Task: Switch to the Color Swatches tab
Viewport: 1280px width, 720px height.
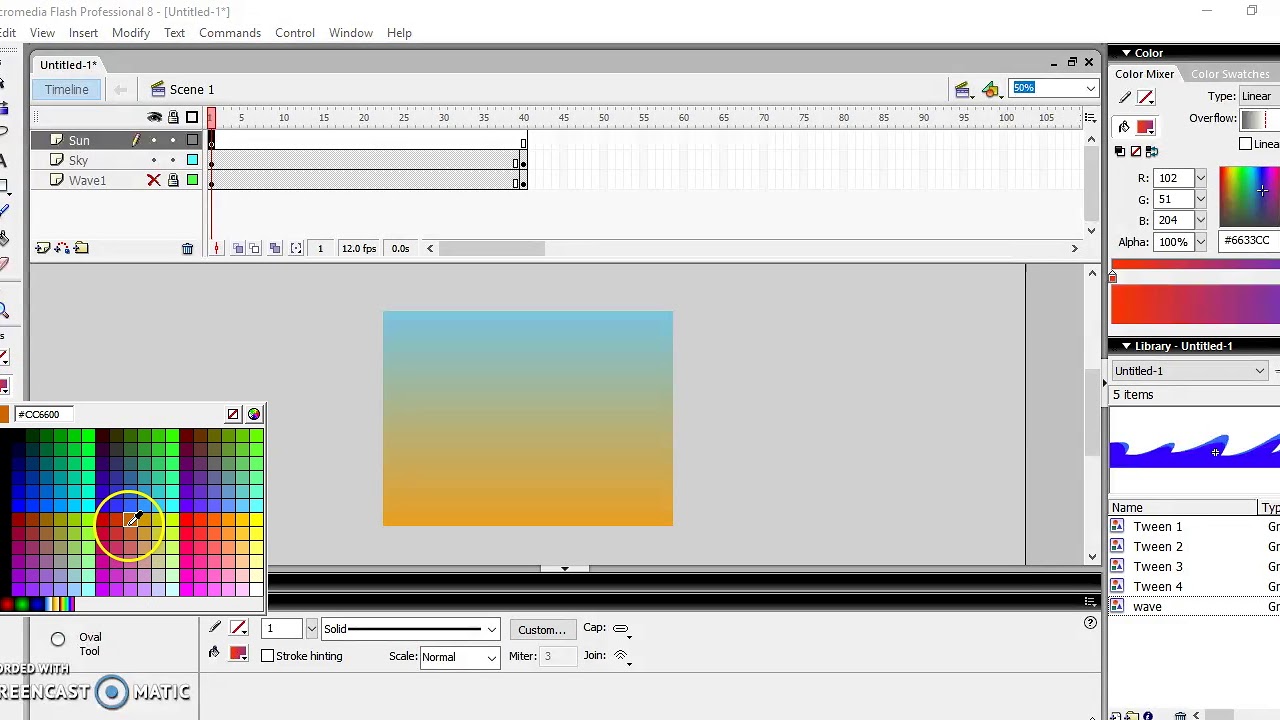Action: [x=1230, y=74]
